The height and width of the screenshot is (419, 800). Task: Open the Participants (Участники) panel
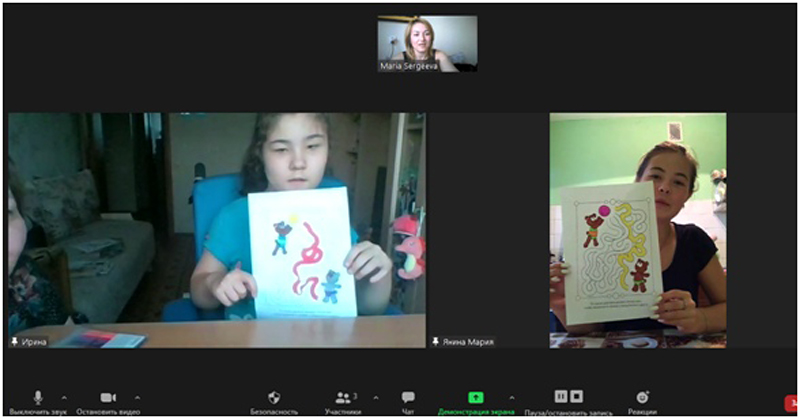tap(345, 397)
